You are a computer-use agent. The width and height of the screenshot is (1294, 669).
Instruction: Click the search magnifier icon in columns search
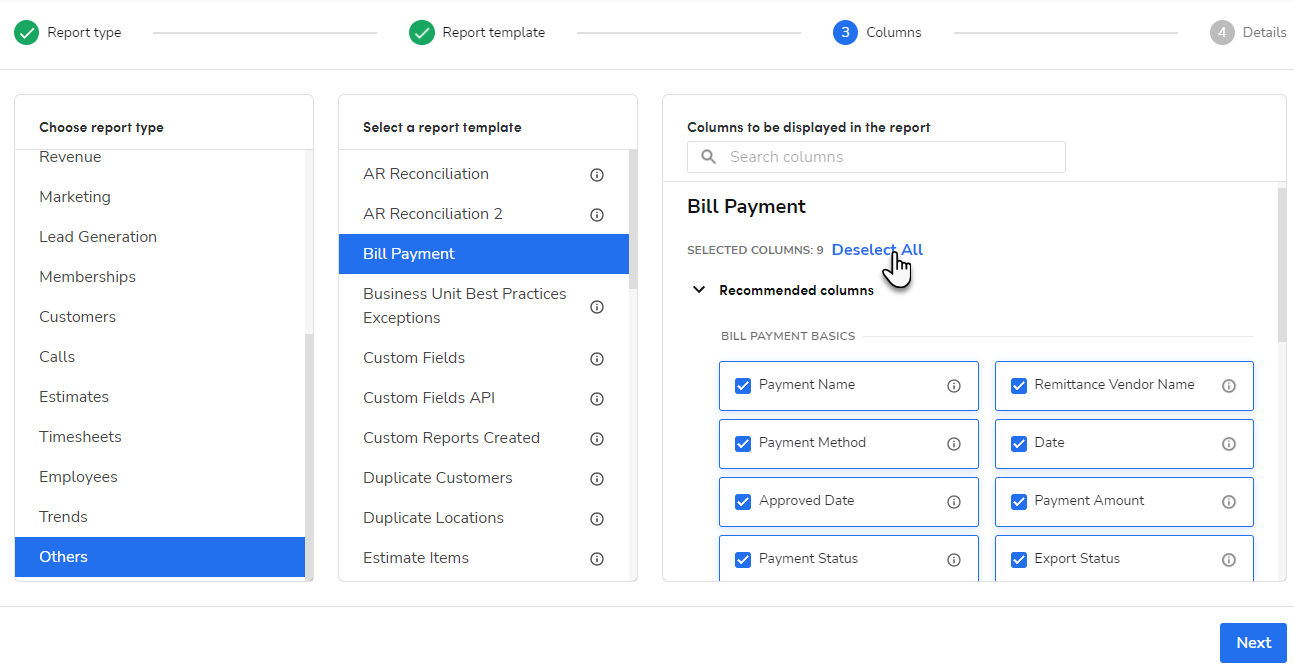(x=709, y=157)
